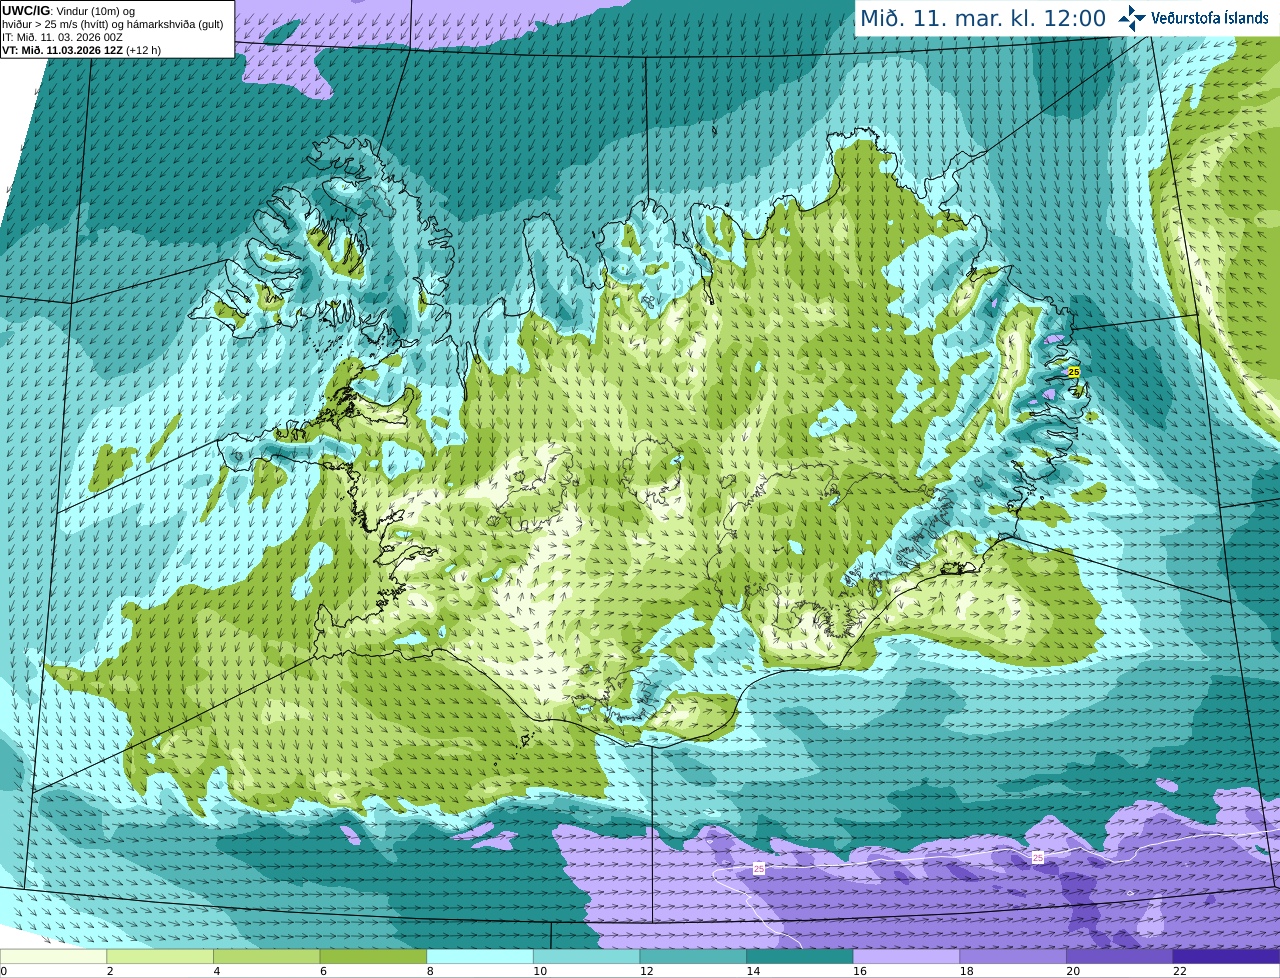Viewport: 1280px width, 978px height.
Task: Pick the purple 18–20 legend swatch
Action: coord(1013,956)
